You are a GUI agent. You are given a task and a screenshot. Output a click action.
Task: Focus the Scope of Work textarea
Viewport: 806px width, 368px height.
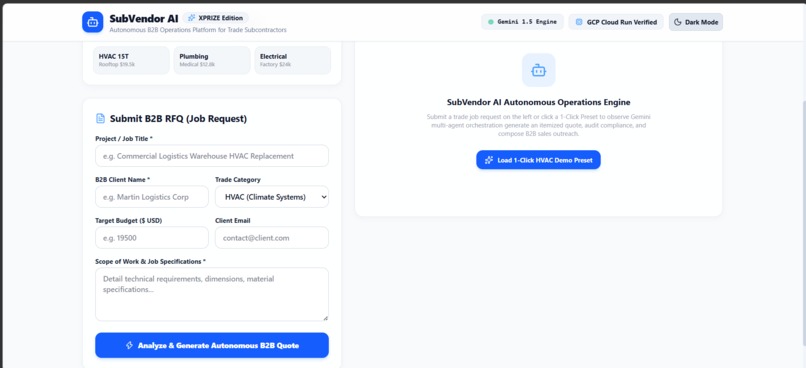[212, 295]
